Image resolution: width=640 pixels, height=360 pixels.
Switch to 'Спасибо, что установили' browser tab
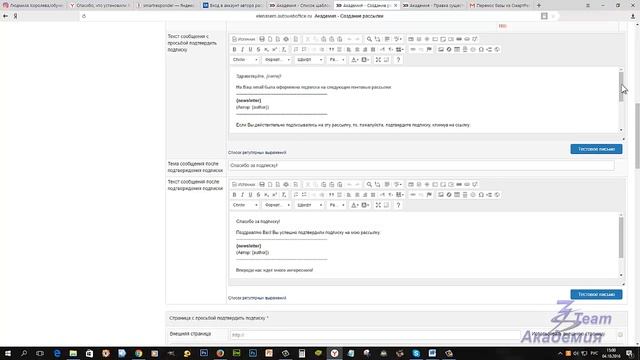[100, 5]
